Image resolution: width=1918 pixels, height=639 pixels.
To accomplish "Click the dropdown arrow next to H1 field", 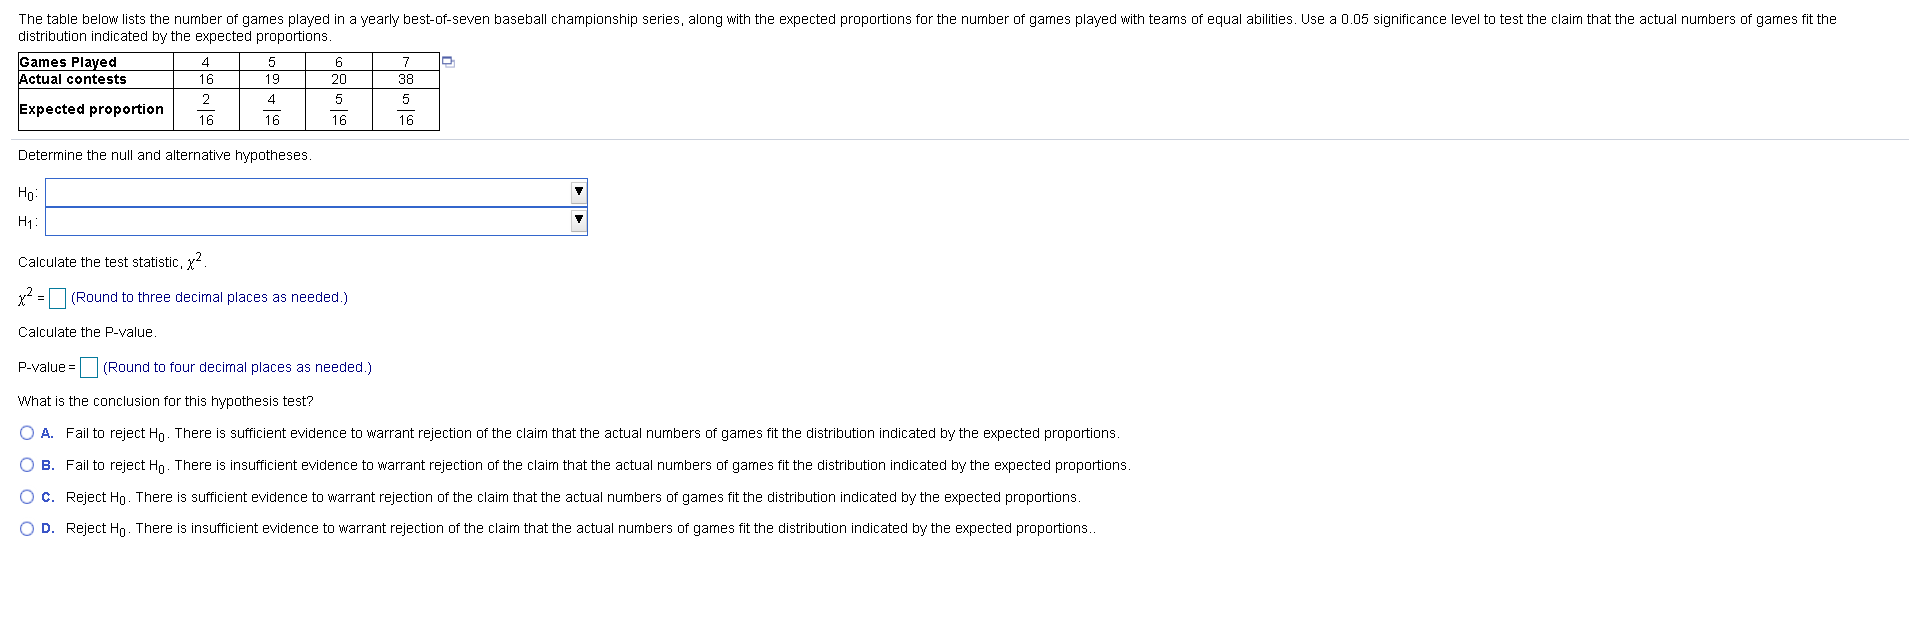I will (x=578, y=218).
